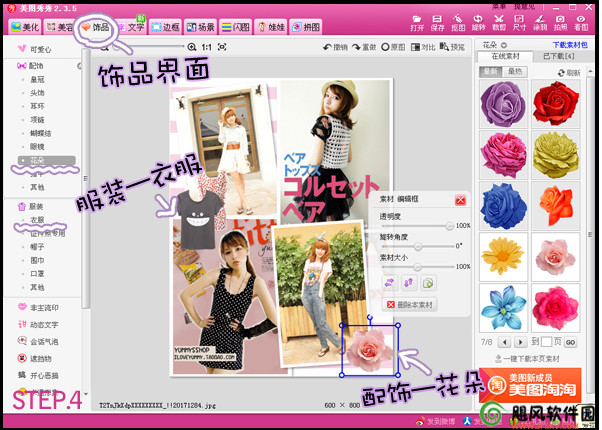The image size is (602, 430).
Task: Open the 非主流印 sticker category
Action: point(45,307)
